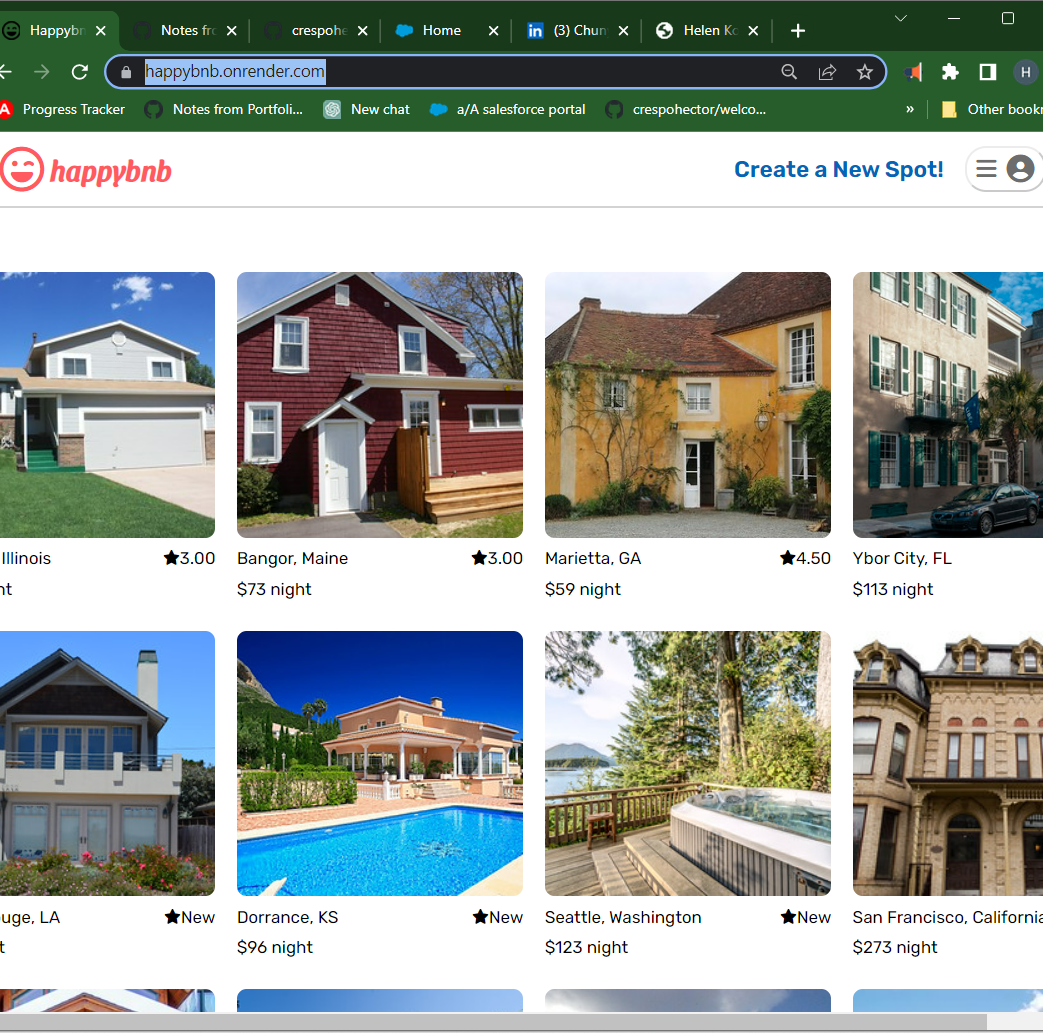Click the zoom magnifier icon in address bar
The image size is (1043, 1033).
tap(789, 72)
